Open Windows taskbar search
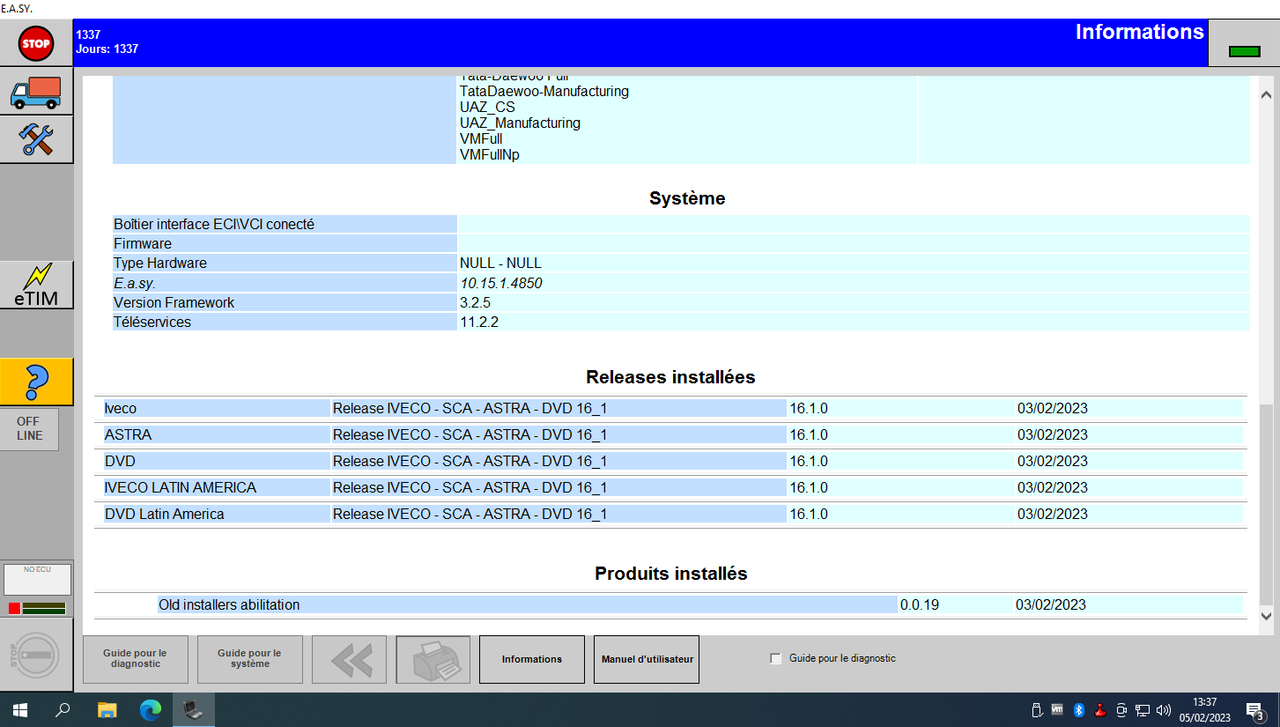1280x727 pixels. 62,710
